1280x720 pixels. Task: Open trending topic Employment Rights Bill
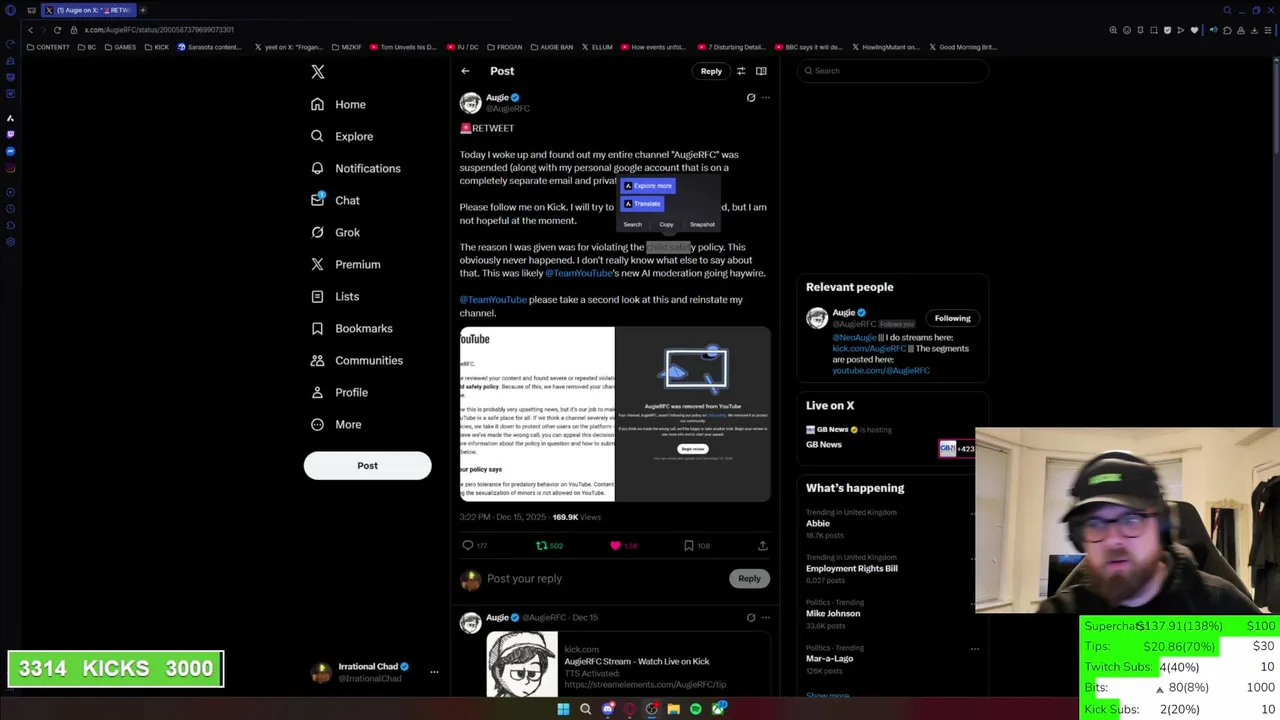click(852, 568)
